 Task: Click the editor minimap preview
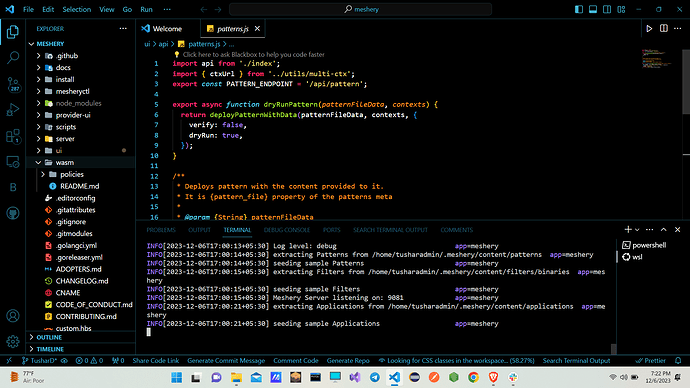(x=656, y=59)
